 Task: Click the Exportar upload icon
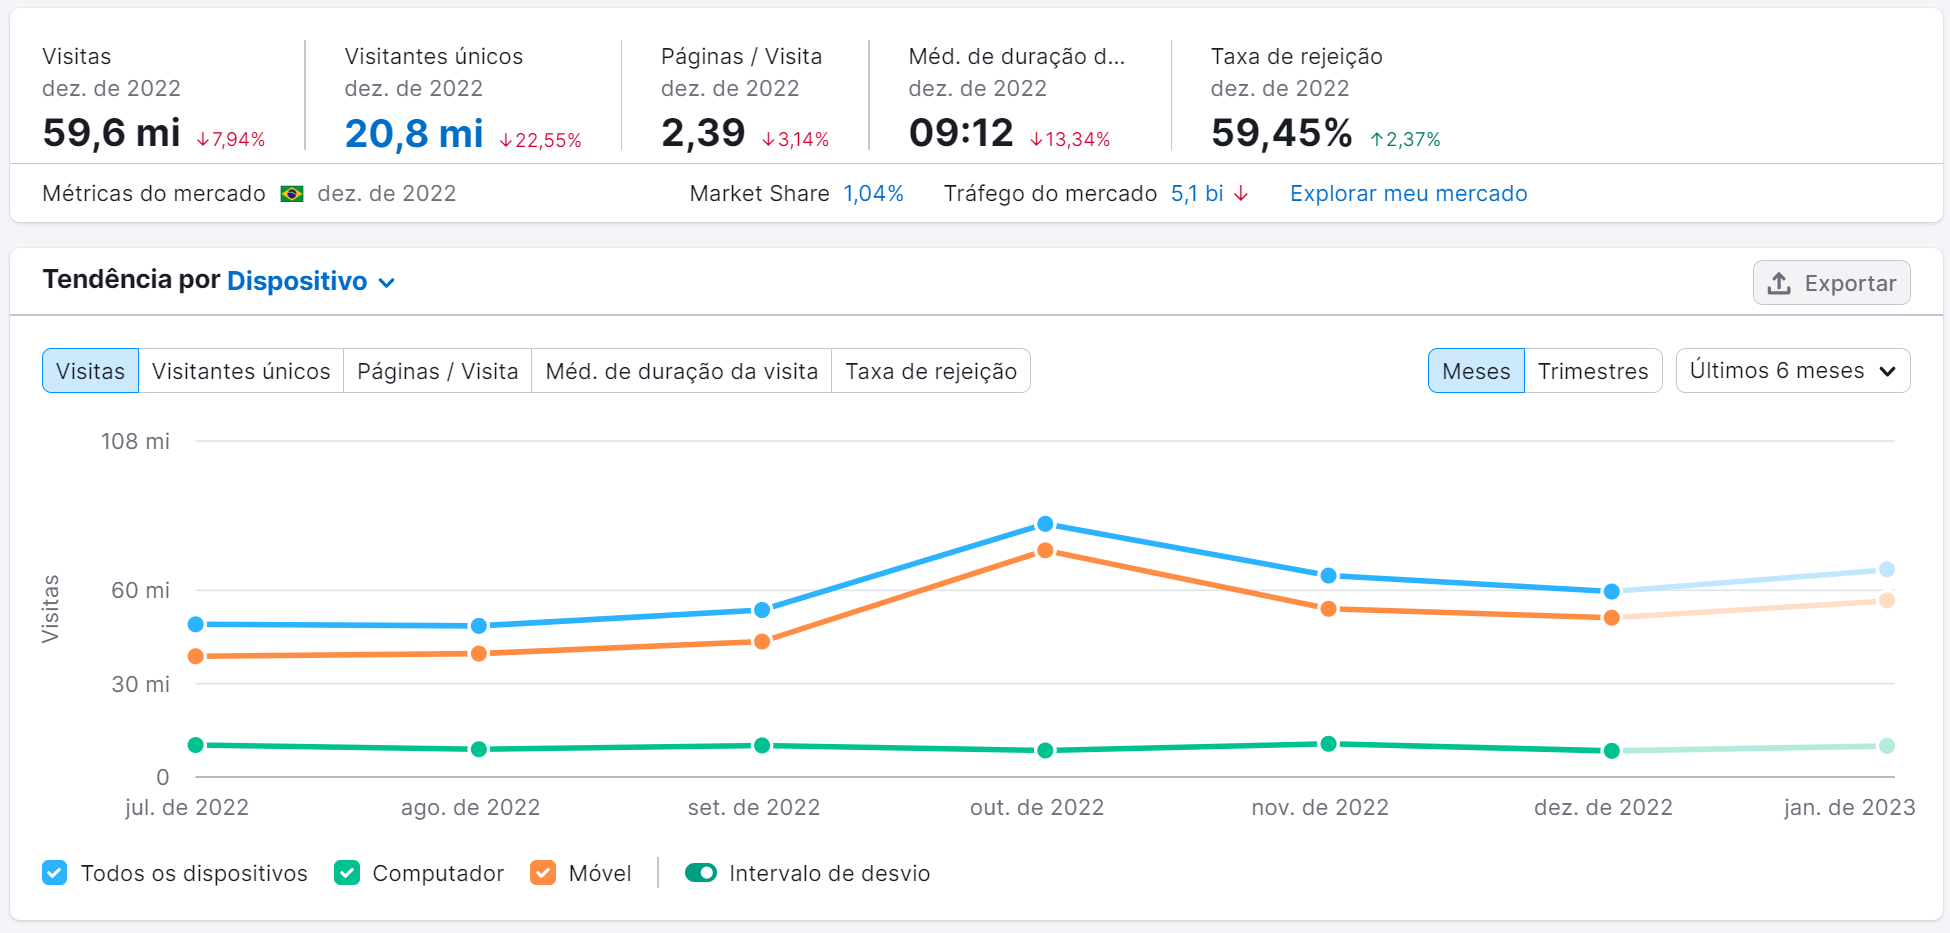1779,283
